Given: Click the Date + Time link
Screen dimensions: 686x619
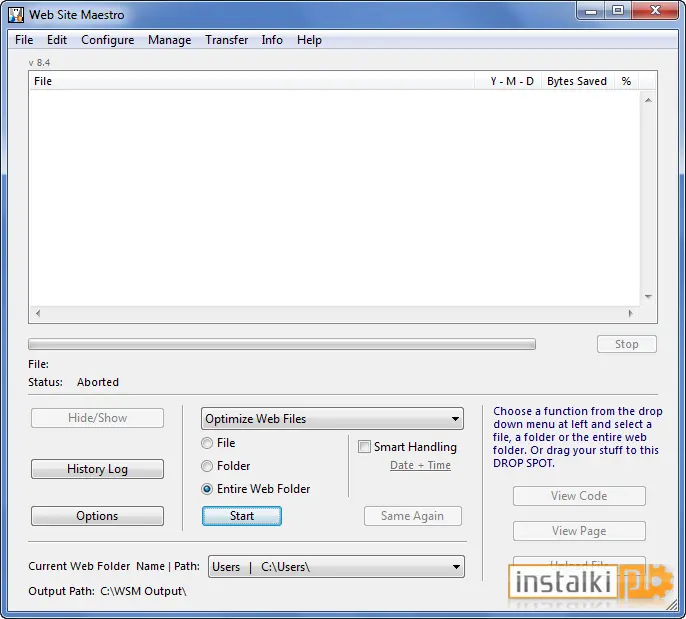Looking at the screenshot, I should coord(420,465).
